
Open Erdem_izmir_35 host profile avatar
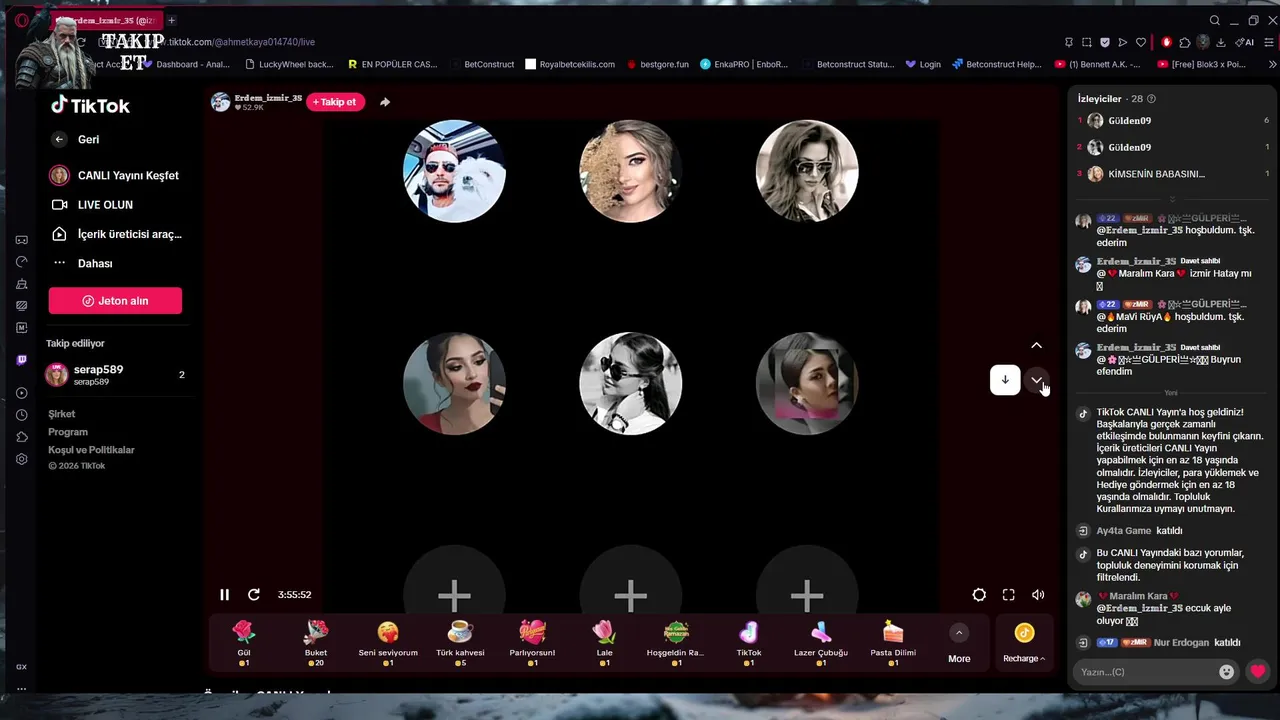221,102
